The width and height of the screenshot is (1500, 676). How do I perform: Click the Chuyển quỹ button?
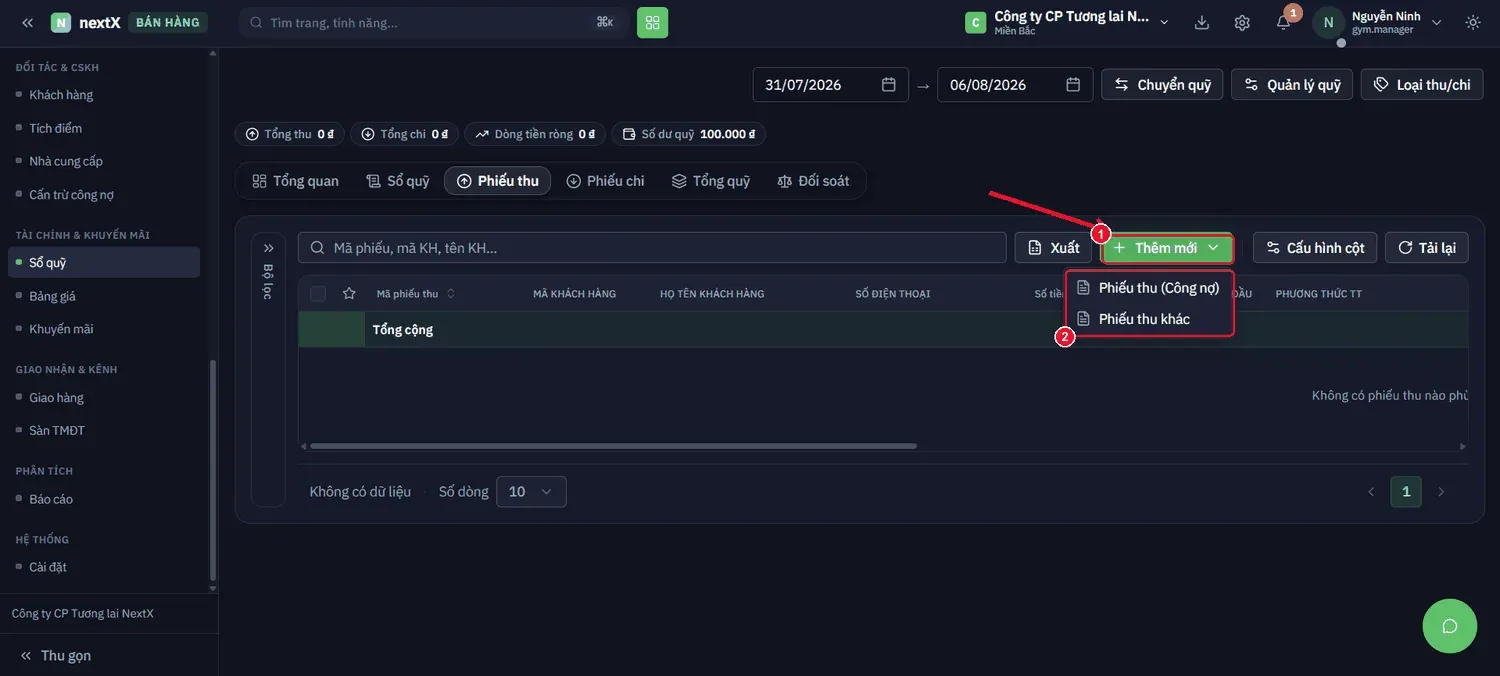(x=1163, y=85)
